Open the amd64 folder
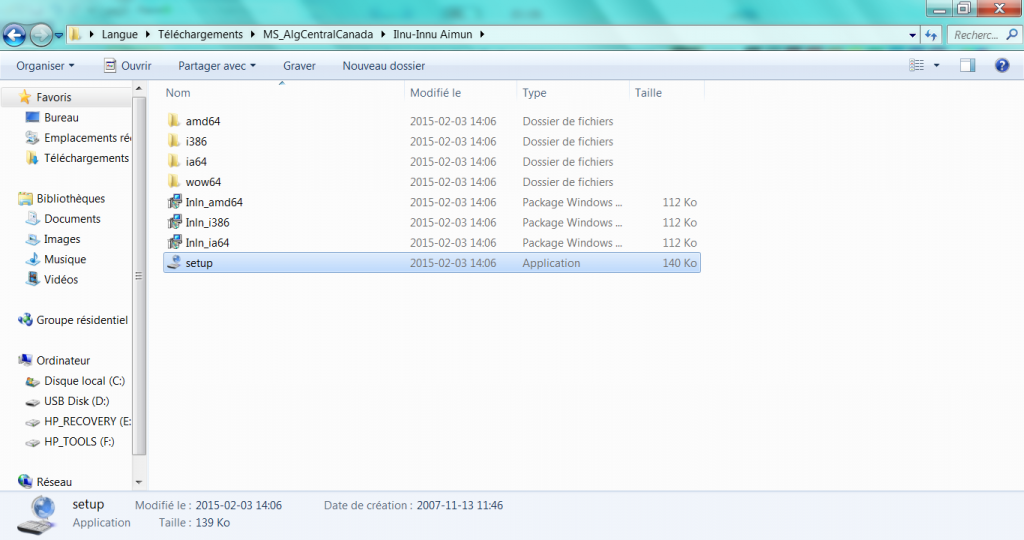 pos(203,121)
